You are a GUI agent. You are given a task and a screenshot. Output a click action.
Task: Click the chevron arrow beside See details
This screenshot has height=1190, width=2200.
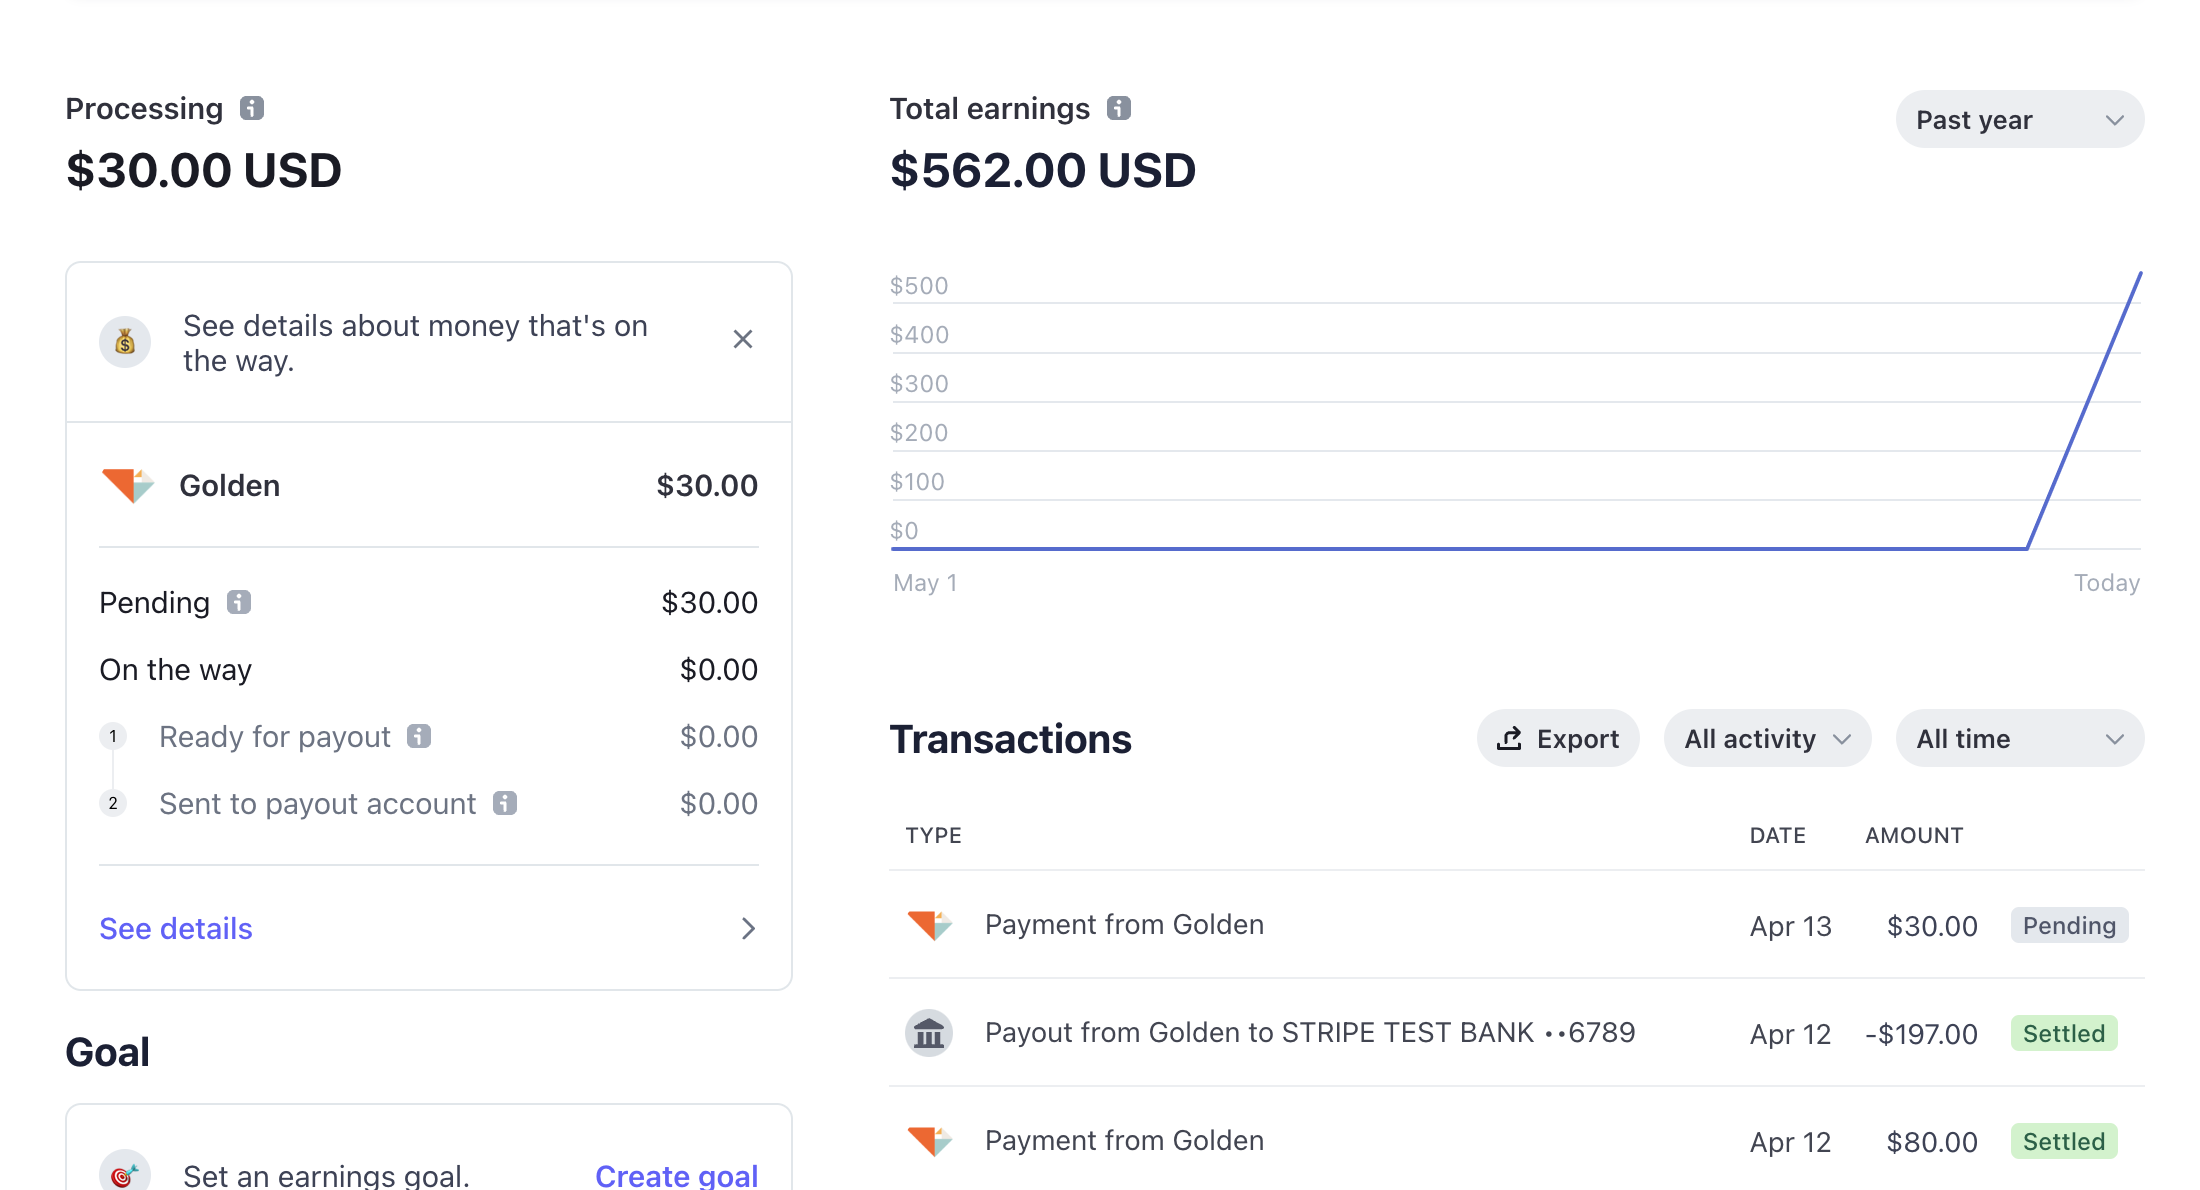[x=748, y=928]
